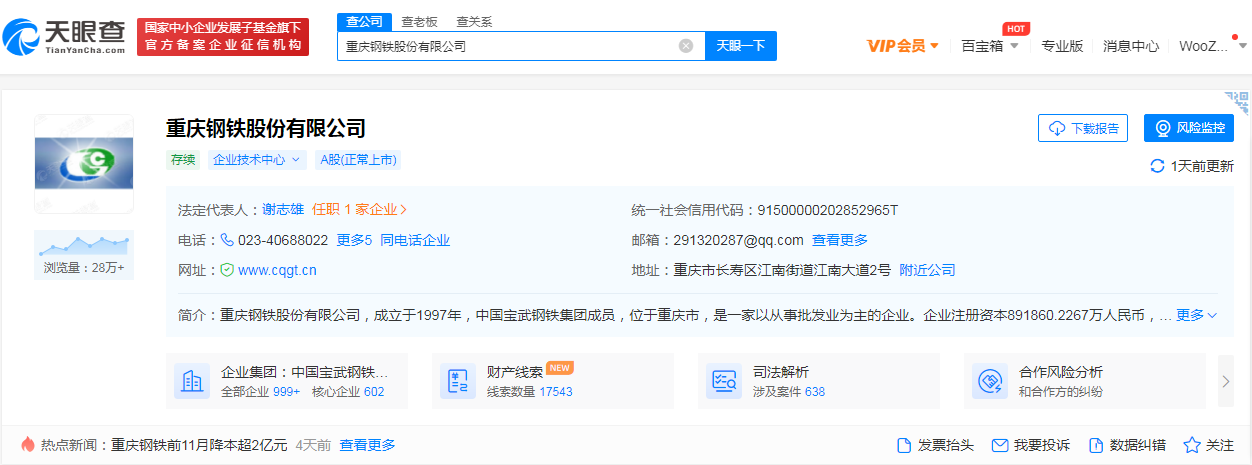Click the address 重庆市长寿区江南街道江南大道2号
Image resolution: width=1252 pixels, height=465 pixels.
point(782,270)
